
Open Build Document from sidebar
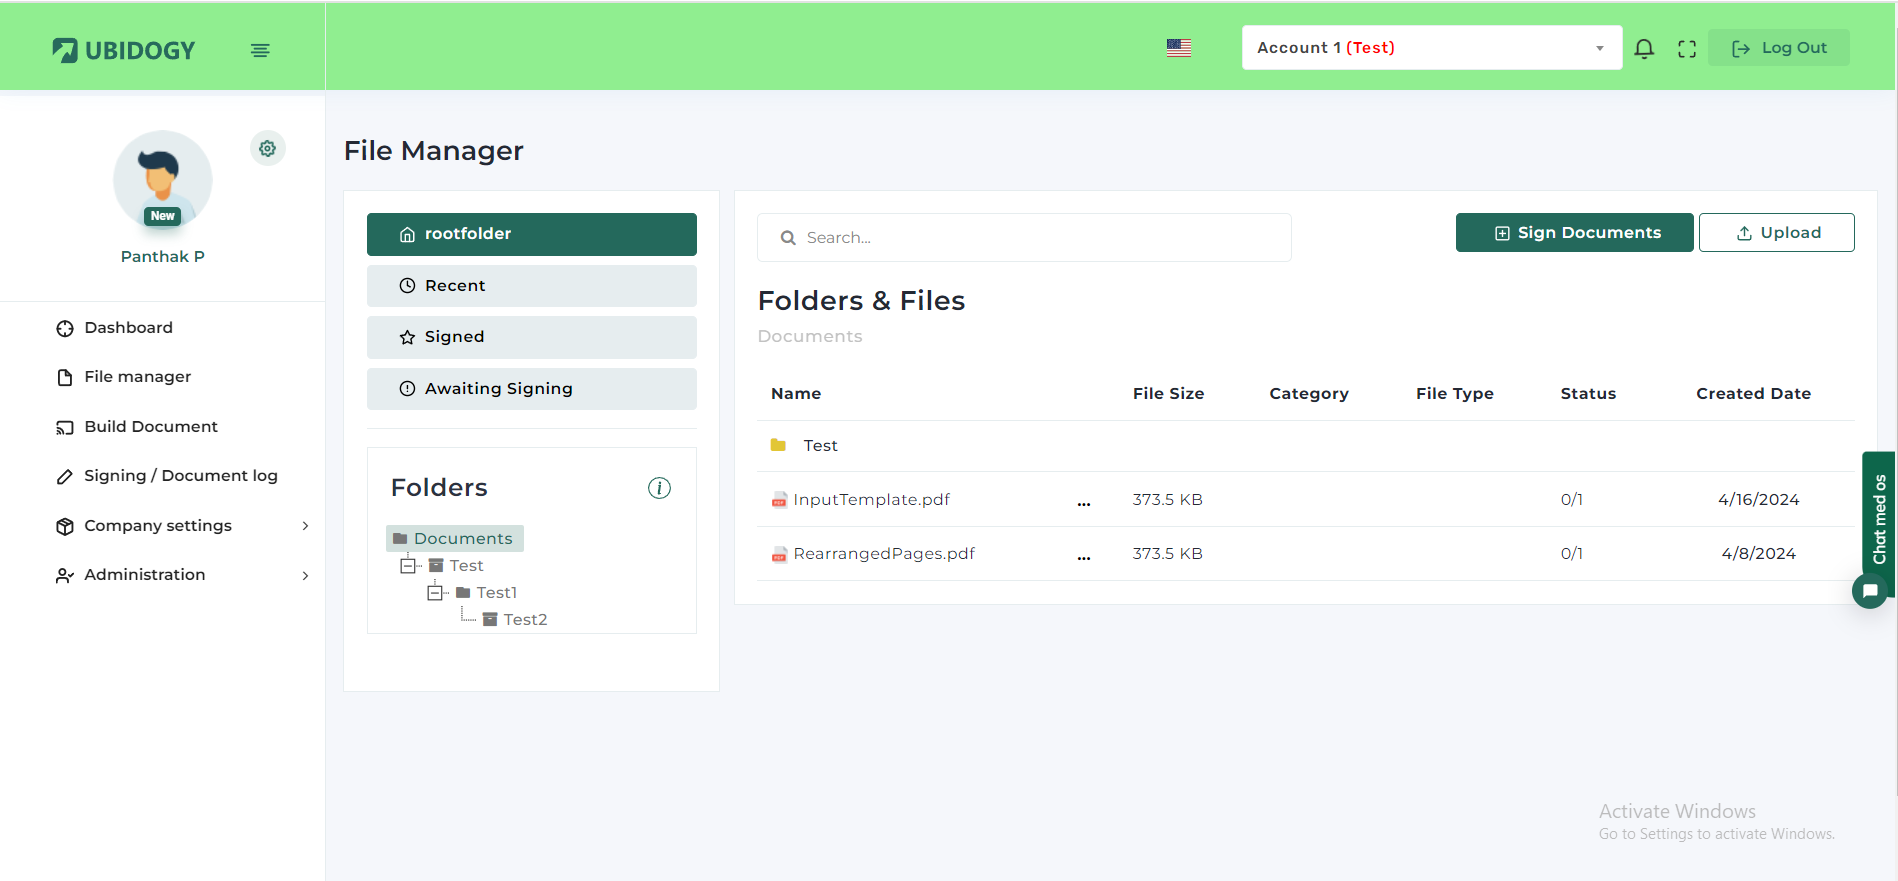150,427
